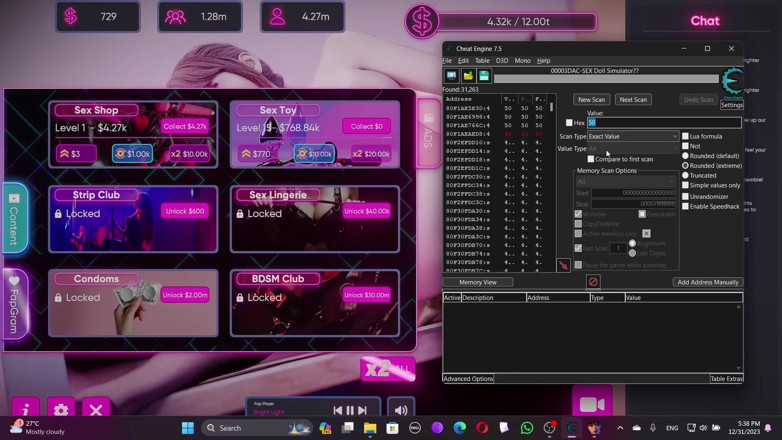Click the red circle clear list icon

[593, 282]
